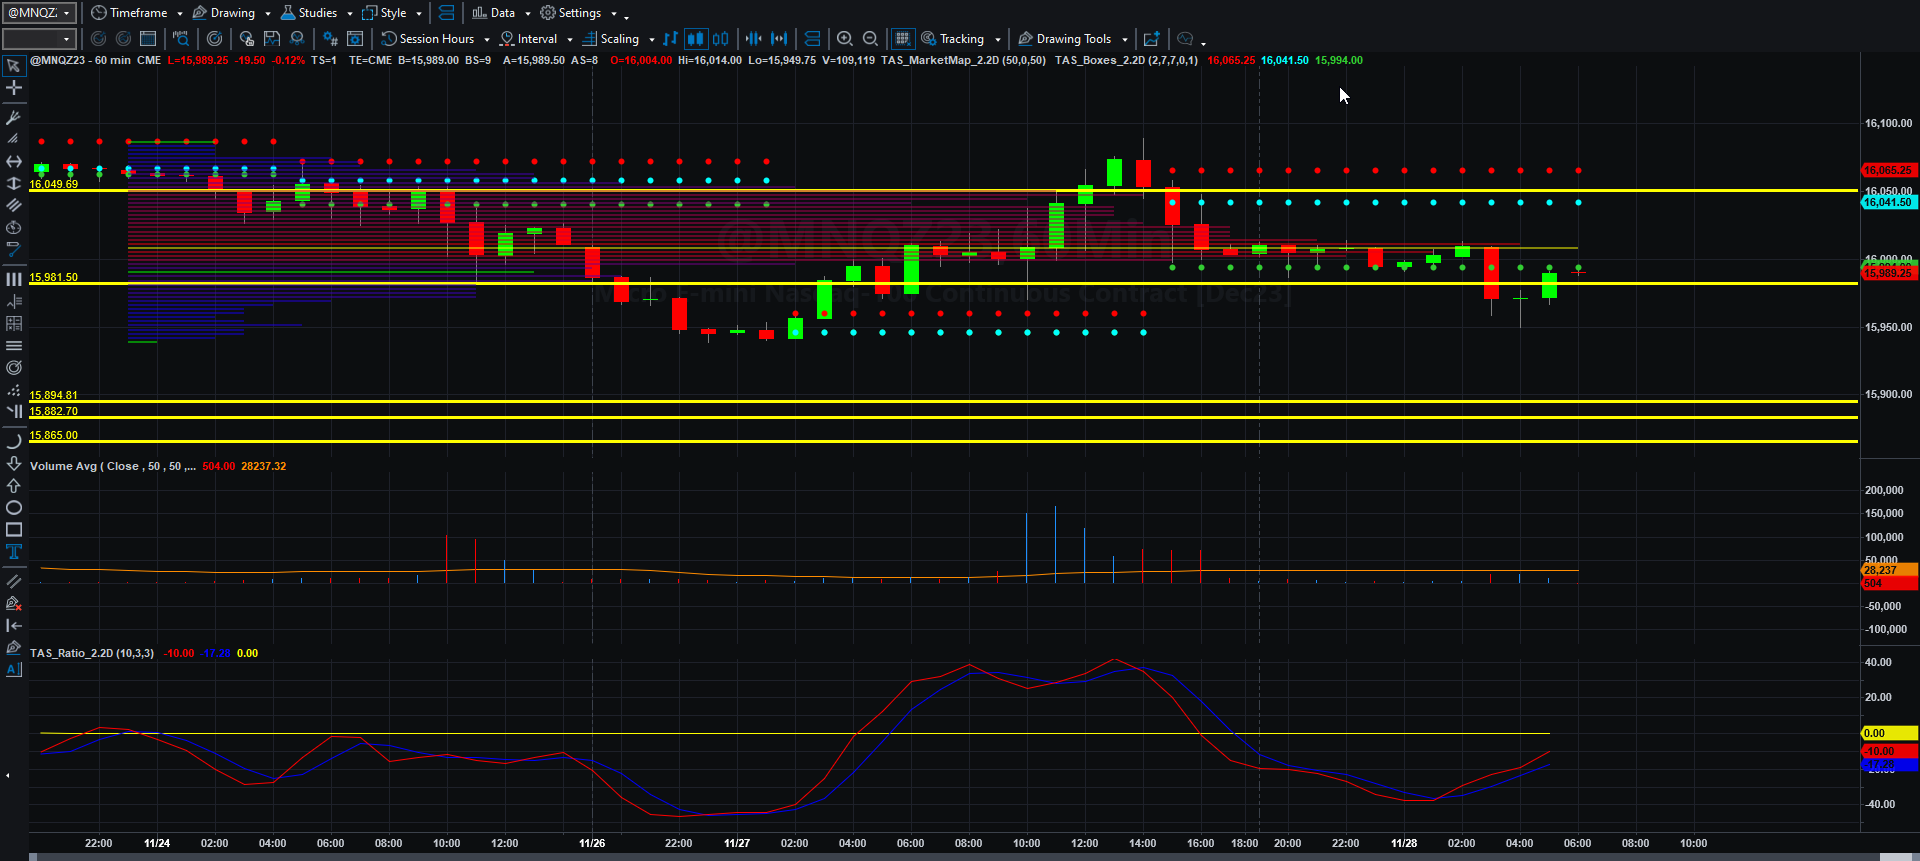1920x861 pixels.
Task: Toggle candlestick chart style button
Action: click(x=695, y=39)
